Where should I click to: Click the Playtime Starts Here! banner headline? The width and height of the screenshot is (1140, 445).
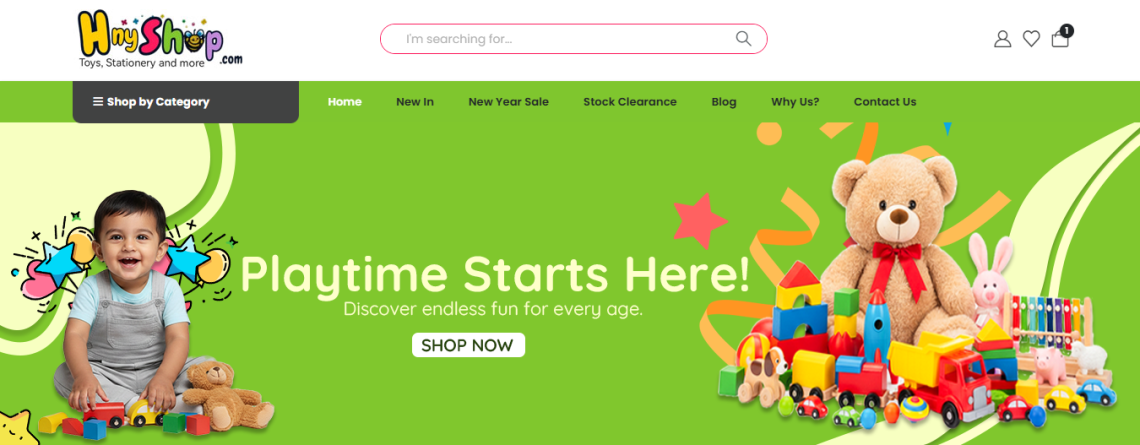[x=494, y=274]
